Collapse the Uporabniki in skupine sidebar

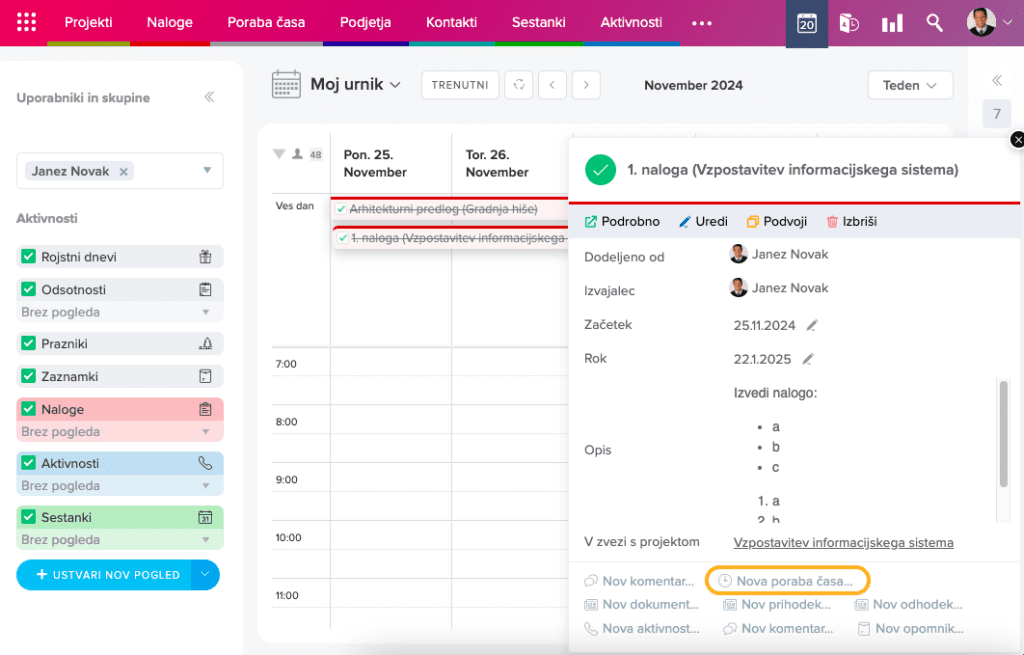[x=209, y=97]
